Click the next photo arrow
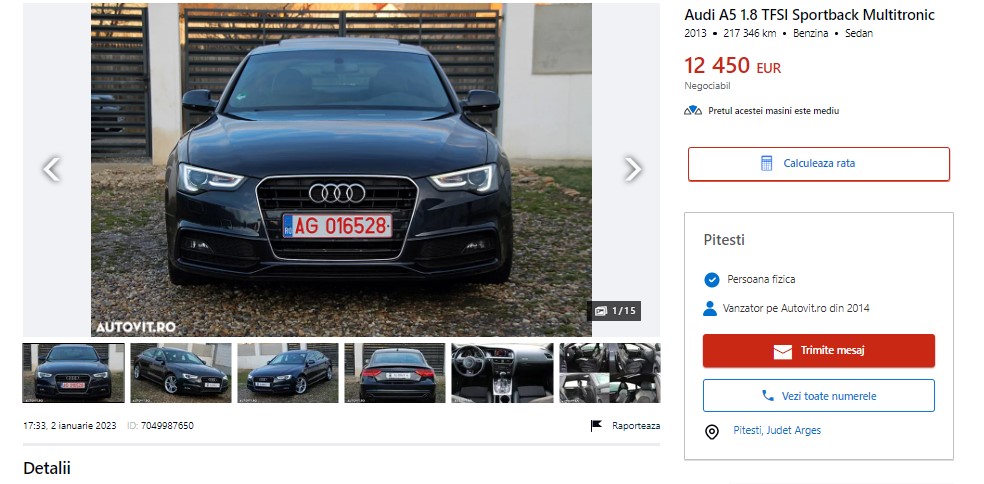The width and height of the screenshot is (984, 484). click(632, 170)
